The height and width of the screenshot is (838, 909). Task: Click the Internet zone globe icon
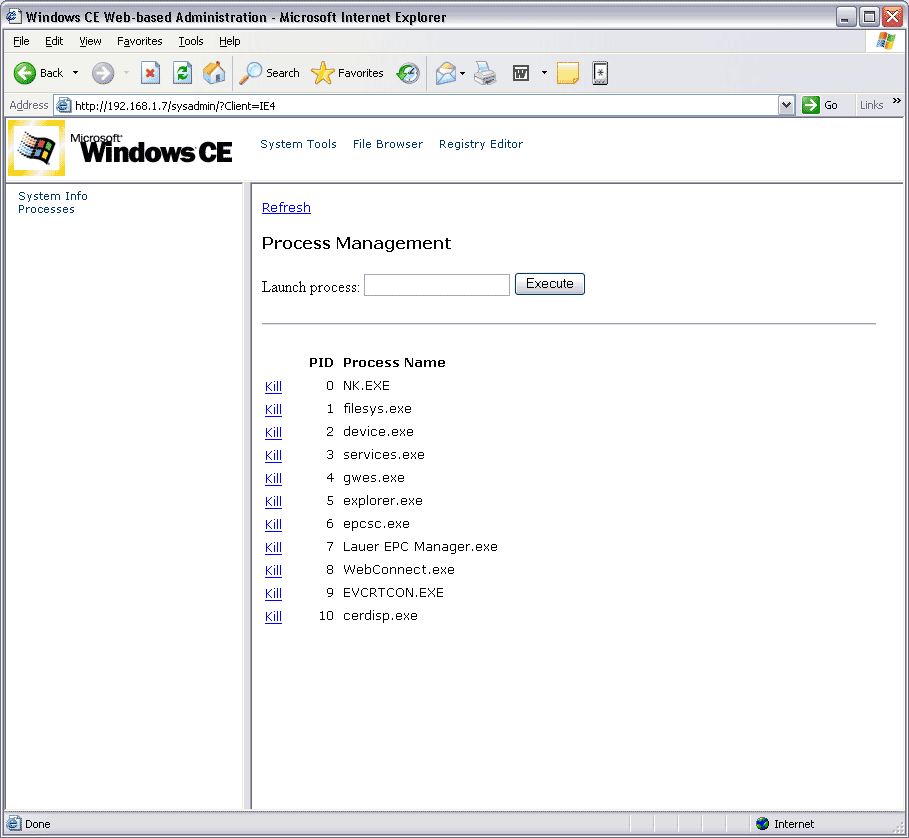[x=763, y=824]
